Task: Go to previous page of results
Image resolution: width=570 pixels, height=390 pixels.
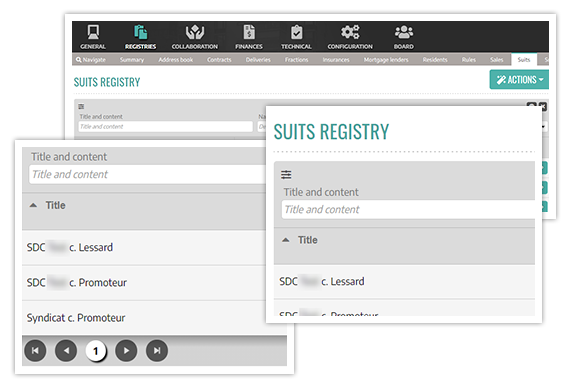Action: (66, 351)
